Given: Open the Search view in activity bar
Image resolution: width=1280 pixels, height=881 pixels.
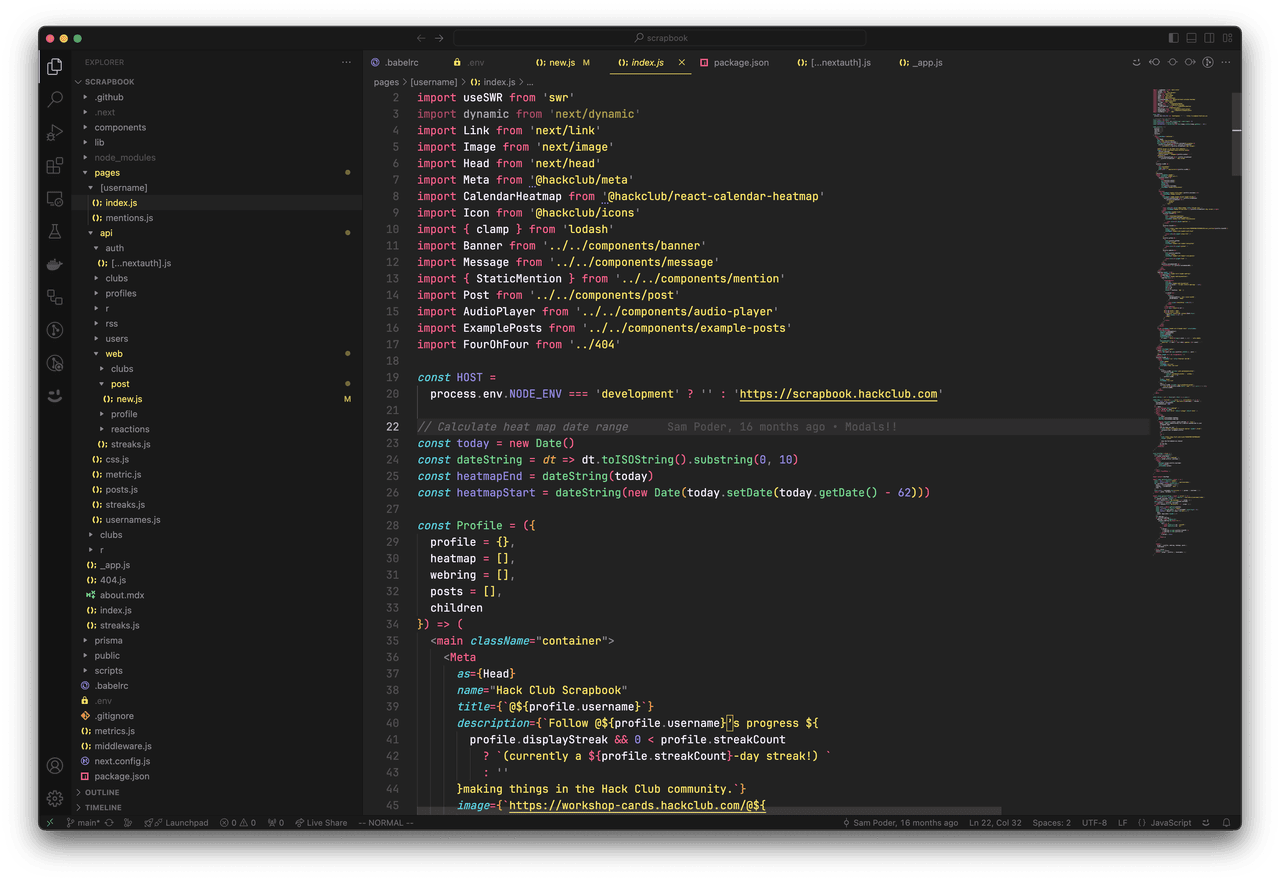Looking at the screenshot, I should point(55,99).
